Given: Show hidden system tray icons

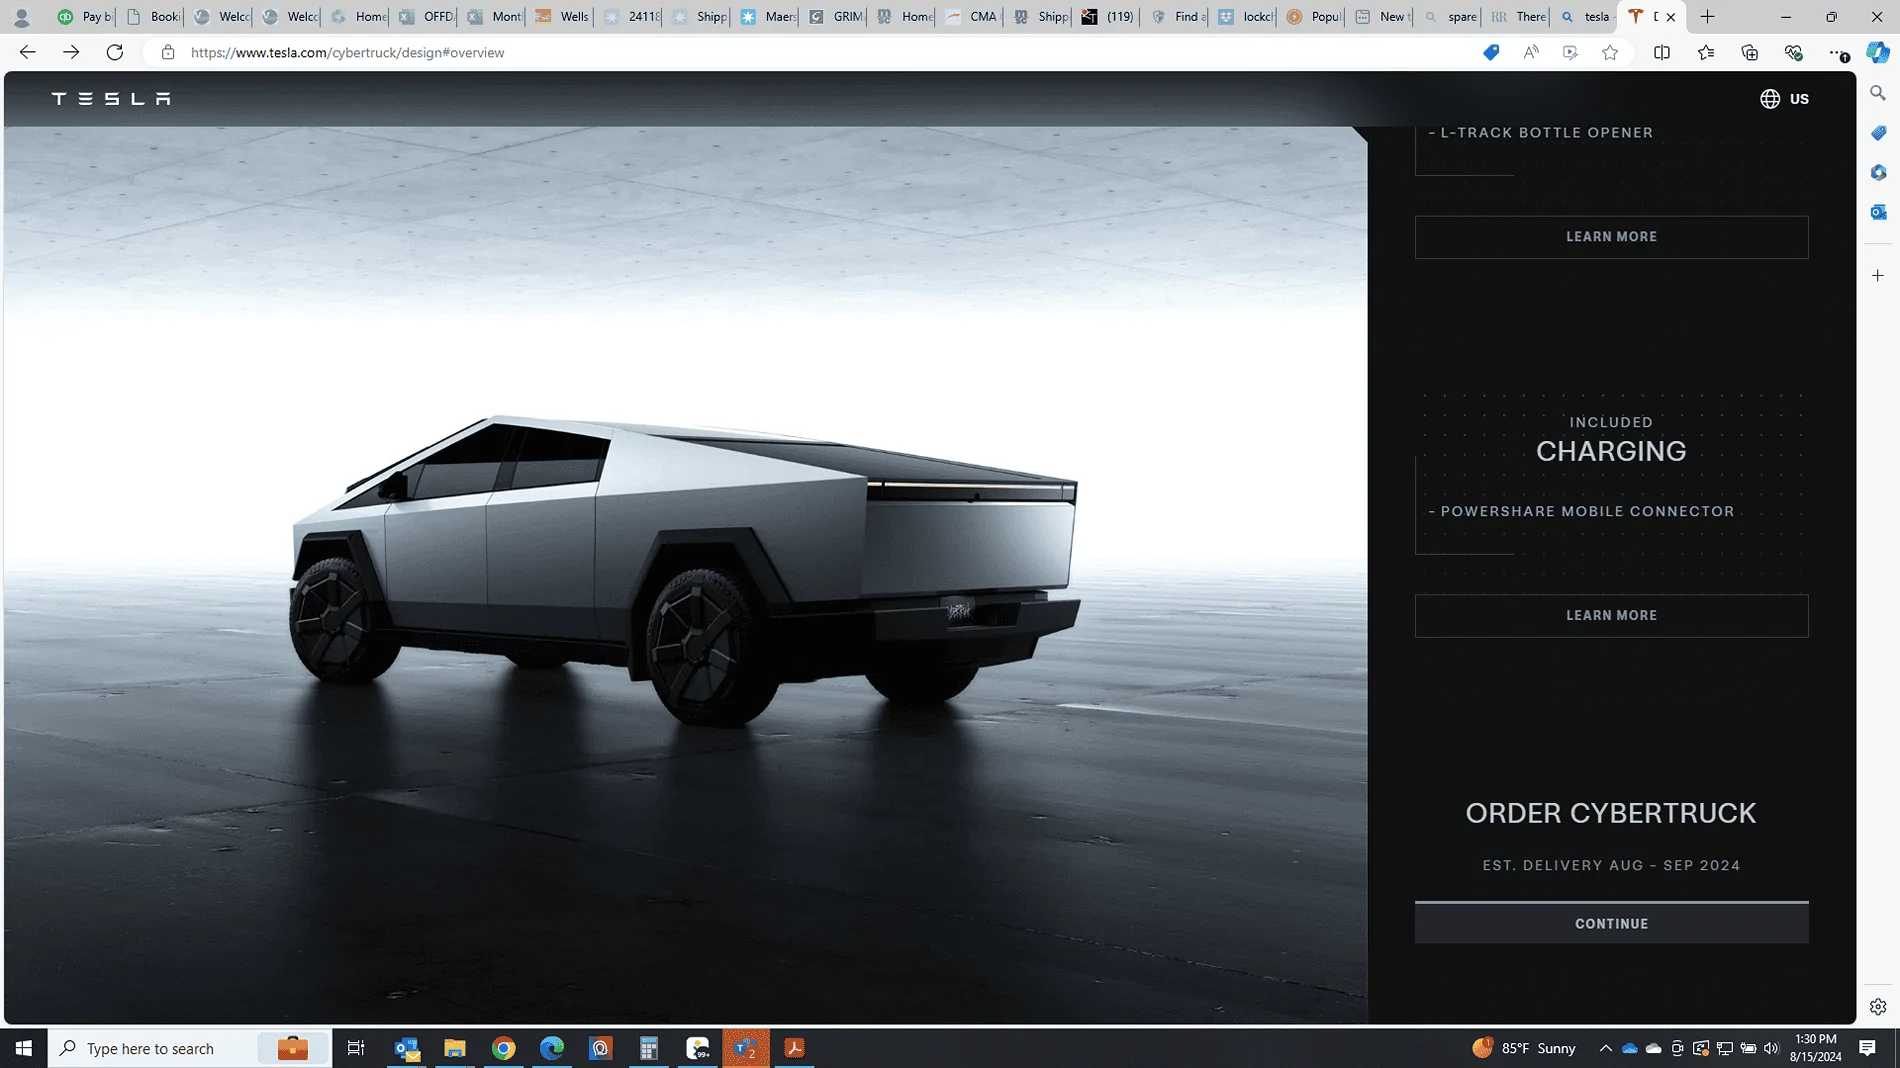Looking at the screenshot, I should 1605,1048.
